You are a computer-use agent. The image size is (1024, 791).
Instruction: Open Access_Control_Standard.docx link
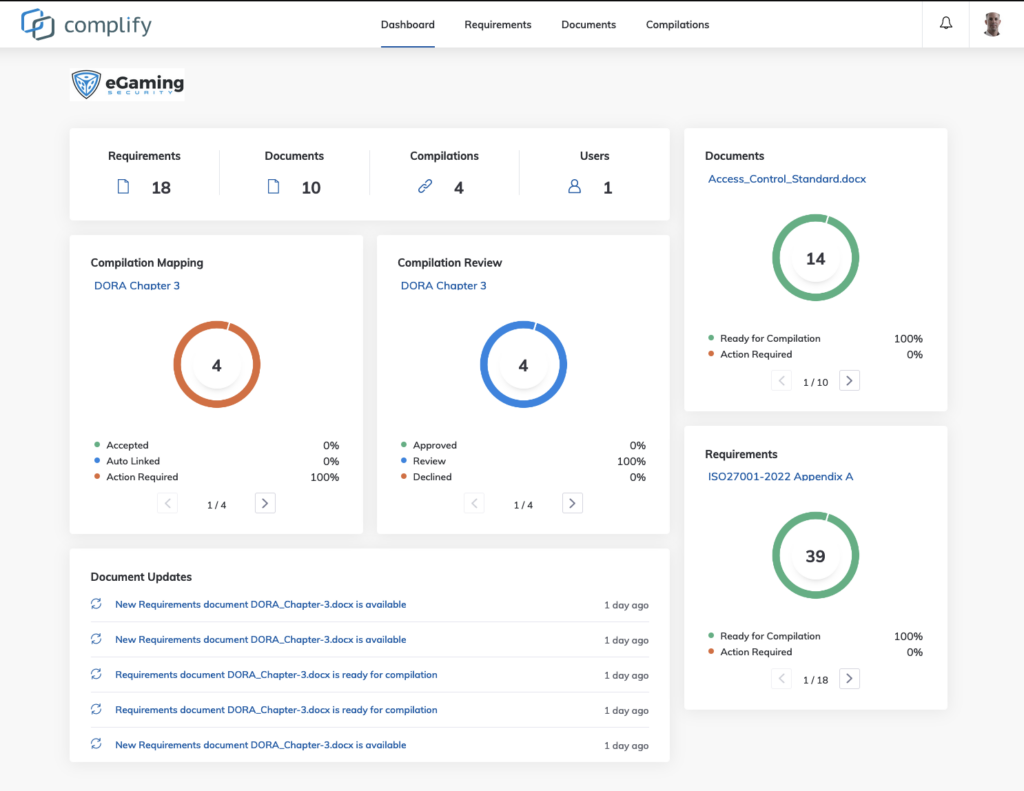click(x=786, y=179)
